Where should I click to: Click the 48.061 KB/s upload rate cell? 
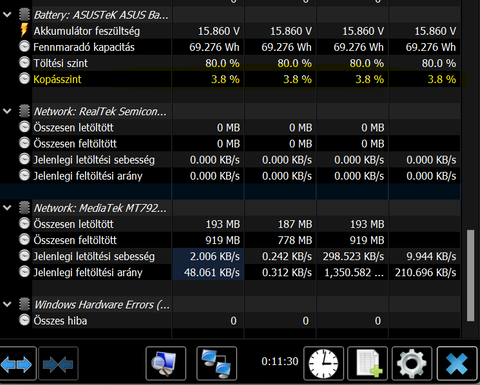208,272
